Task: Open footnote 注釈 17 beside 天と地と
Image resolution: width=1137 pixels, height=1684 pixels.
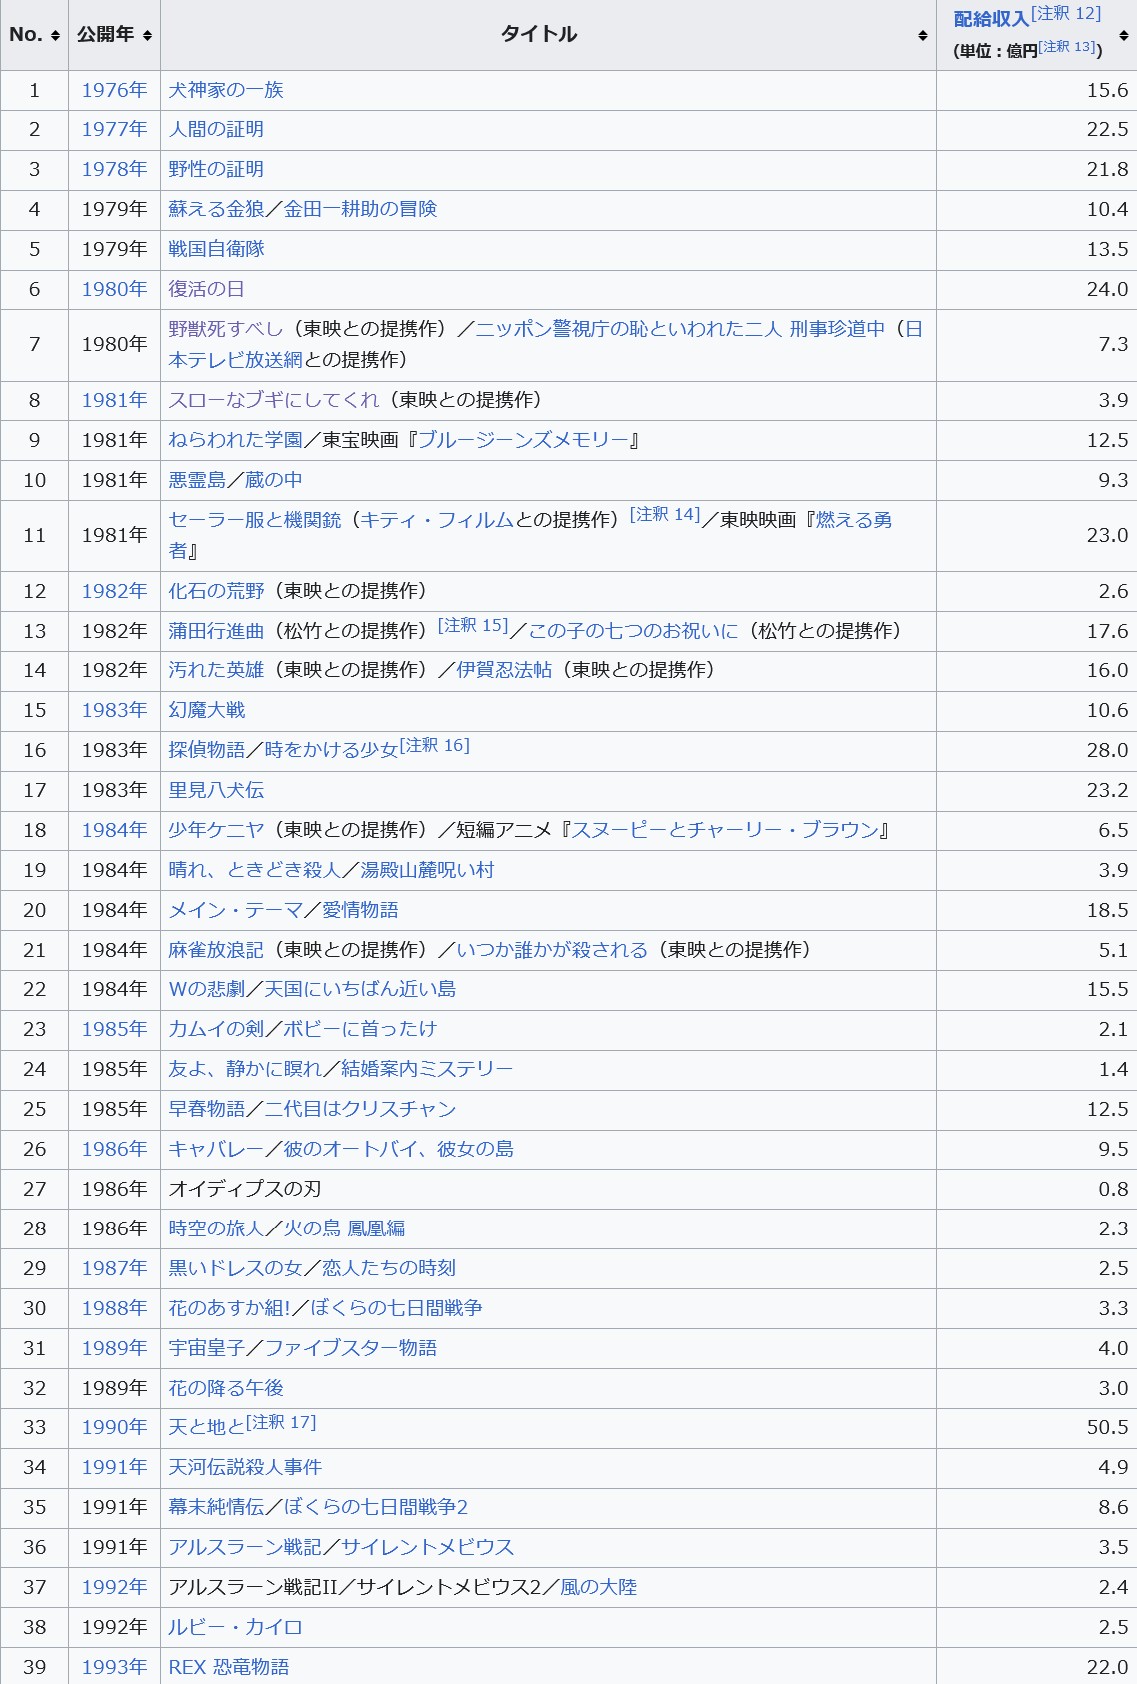Action: [x=281, y=1422]
